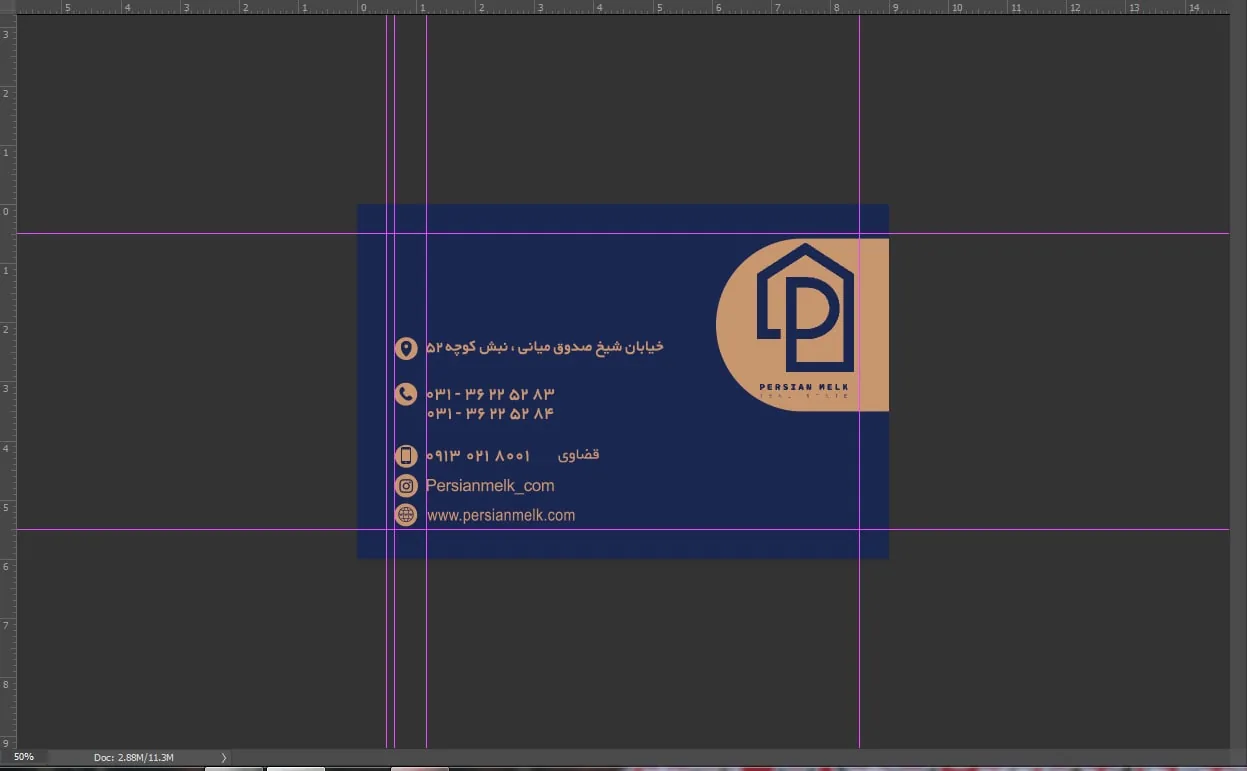Open the status bar info arrow menu
1247x771 pixels.
pyautogui.click(x=223, y=758)
